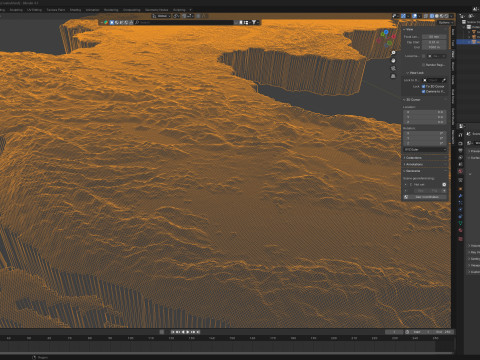Uncheck the Lock To 3D Cursor checkbox
Viewport: 480px width, 360px height.
point(424,86)
